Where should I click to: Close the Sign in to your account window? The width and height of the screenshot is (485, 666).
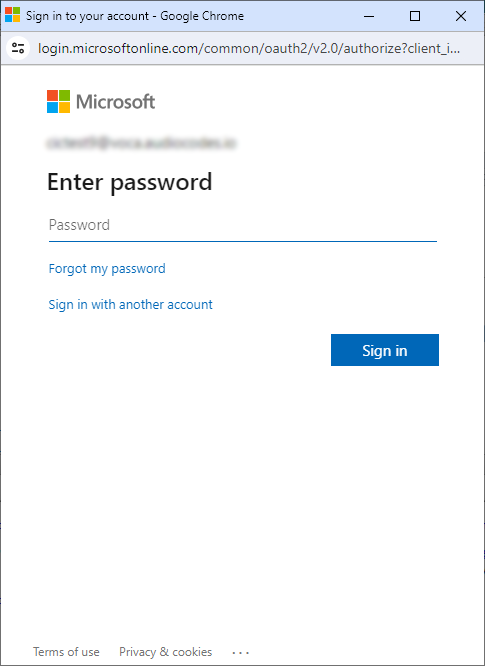(461, 16)
